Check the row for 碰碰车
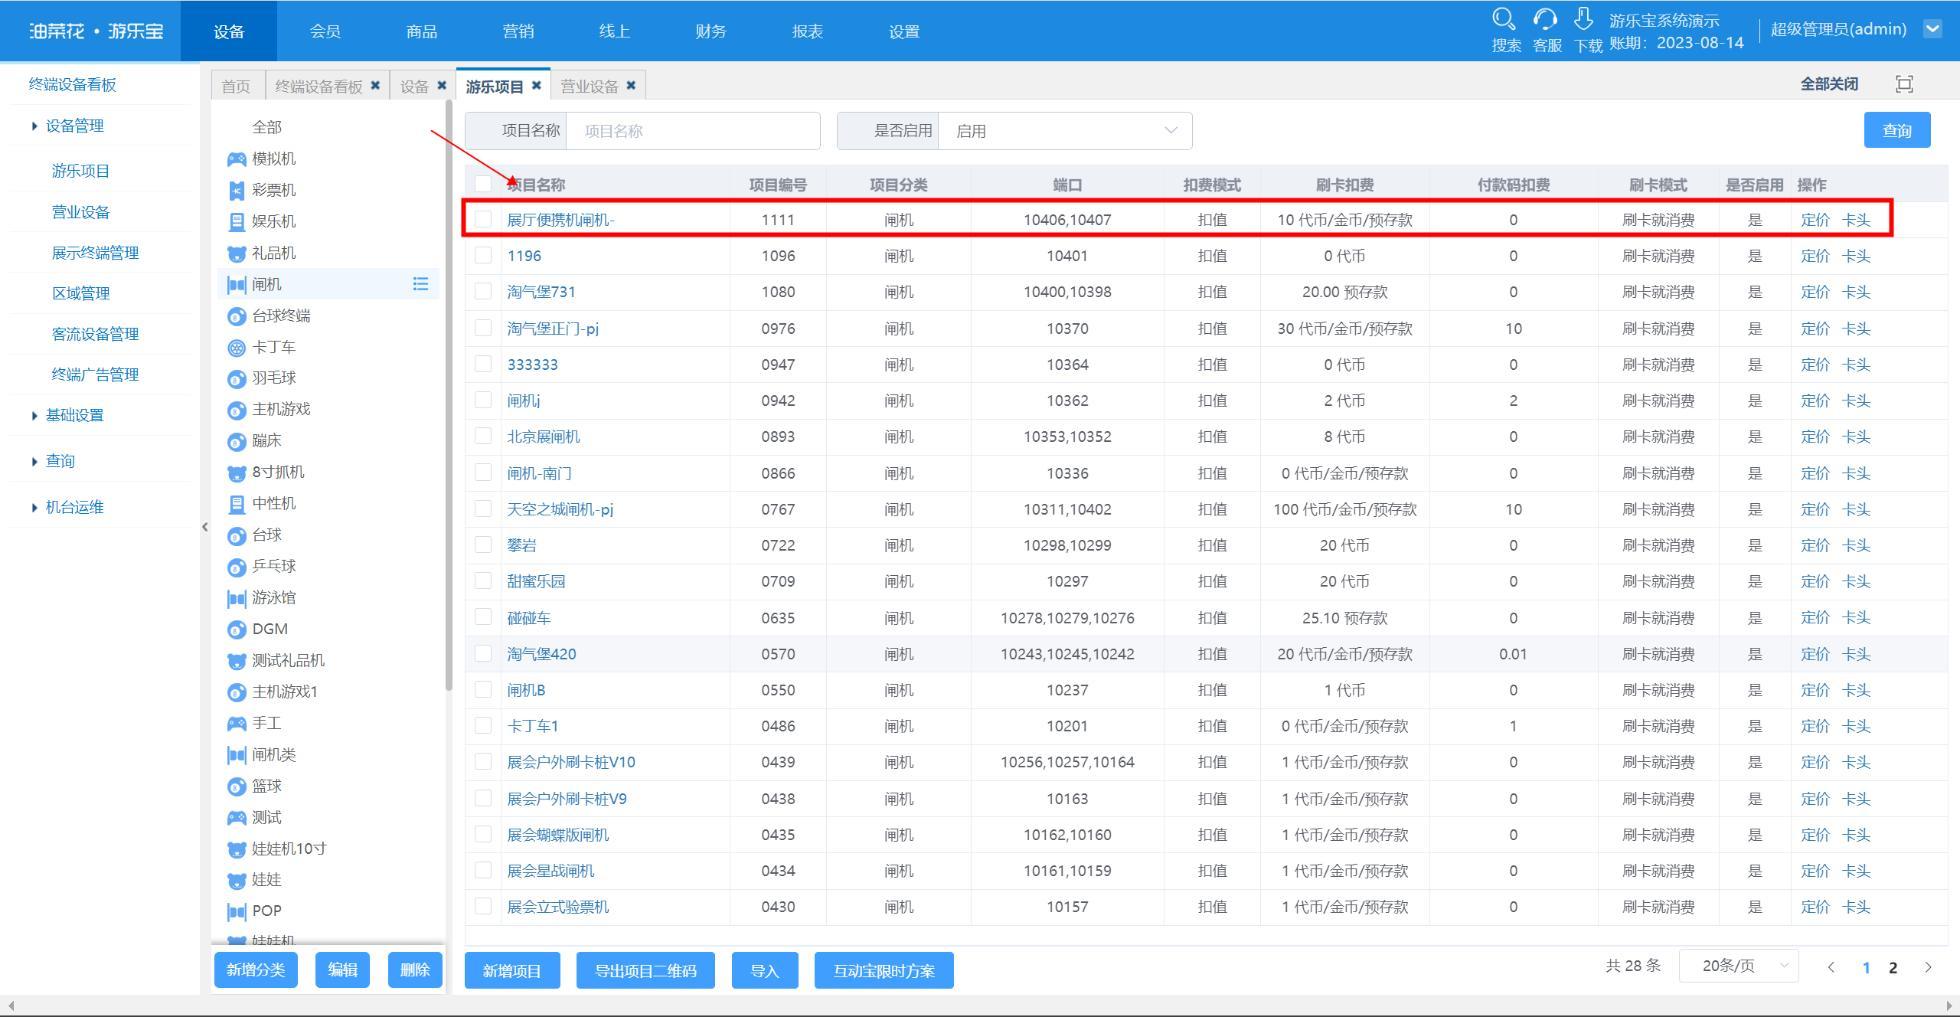The height and width of the screenshot is (1017, 1960). pyautogui.click(x=483, y=617)
